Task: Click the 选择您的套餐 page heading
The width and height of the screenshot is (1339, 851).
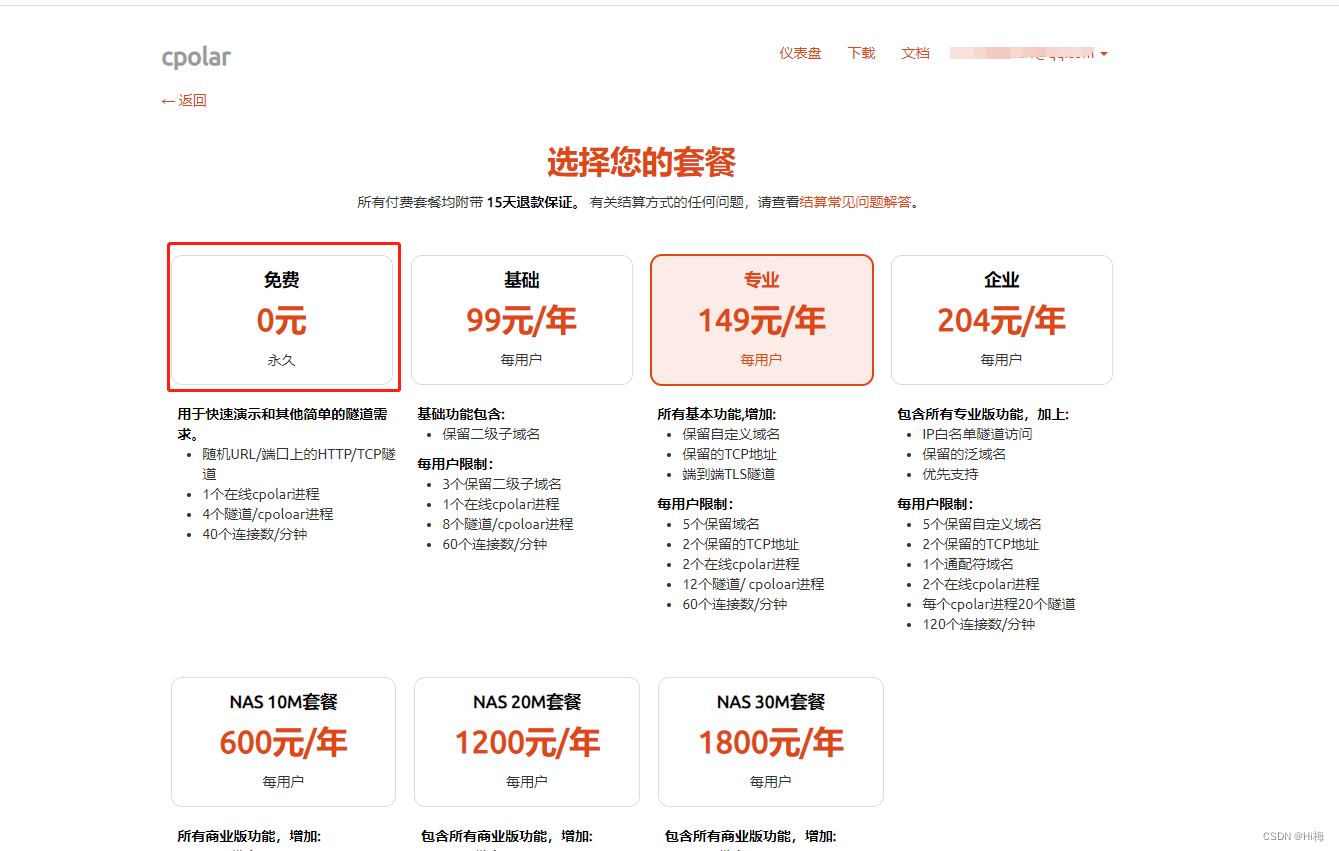Action: click(641, 162)
